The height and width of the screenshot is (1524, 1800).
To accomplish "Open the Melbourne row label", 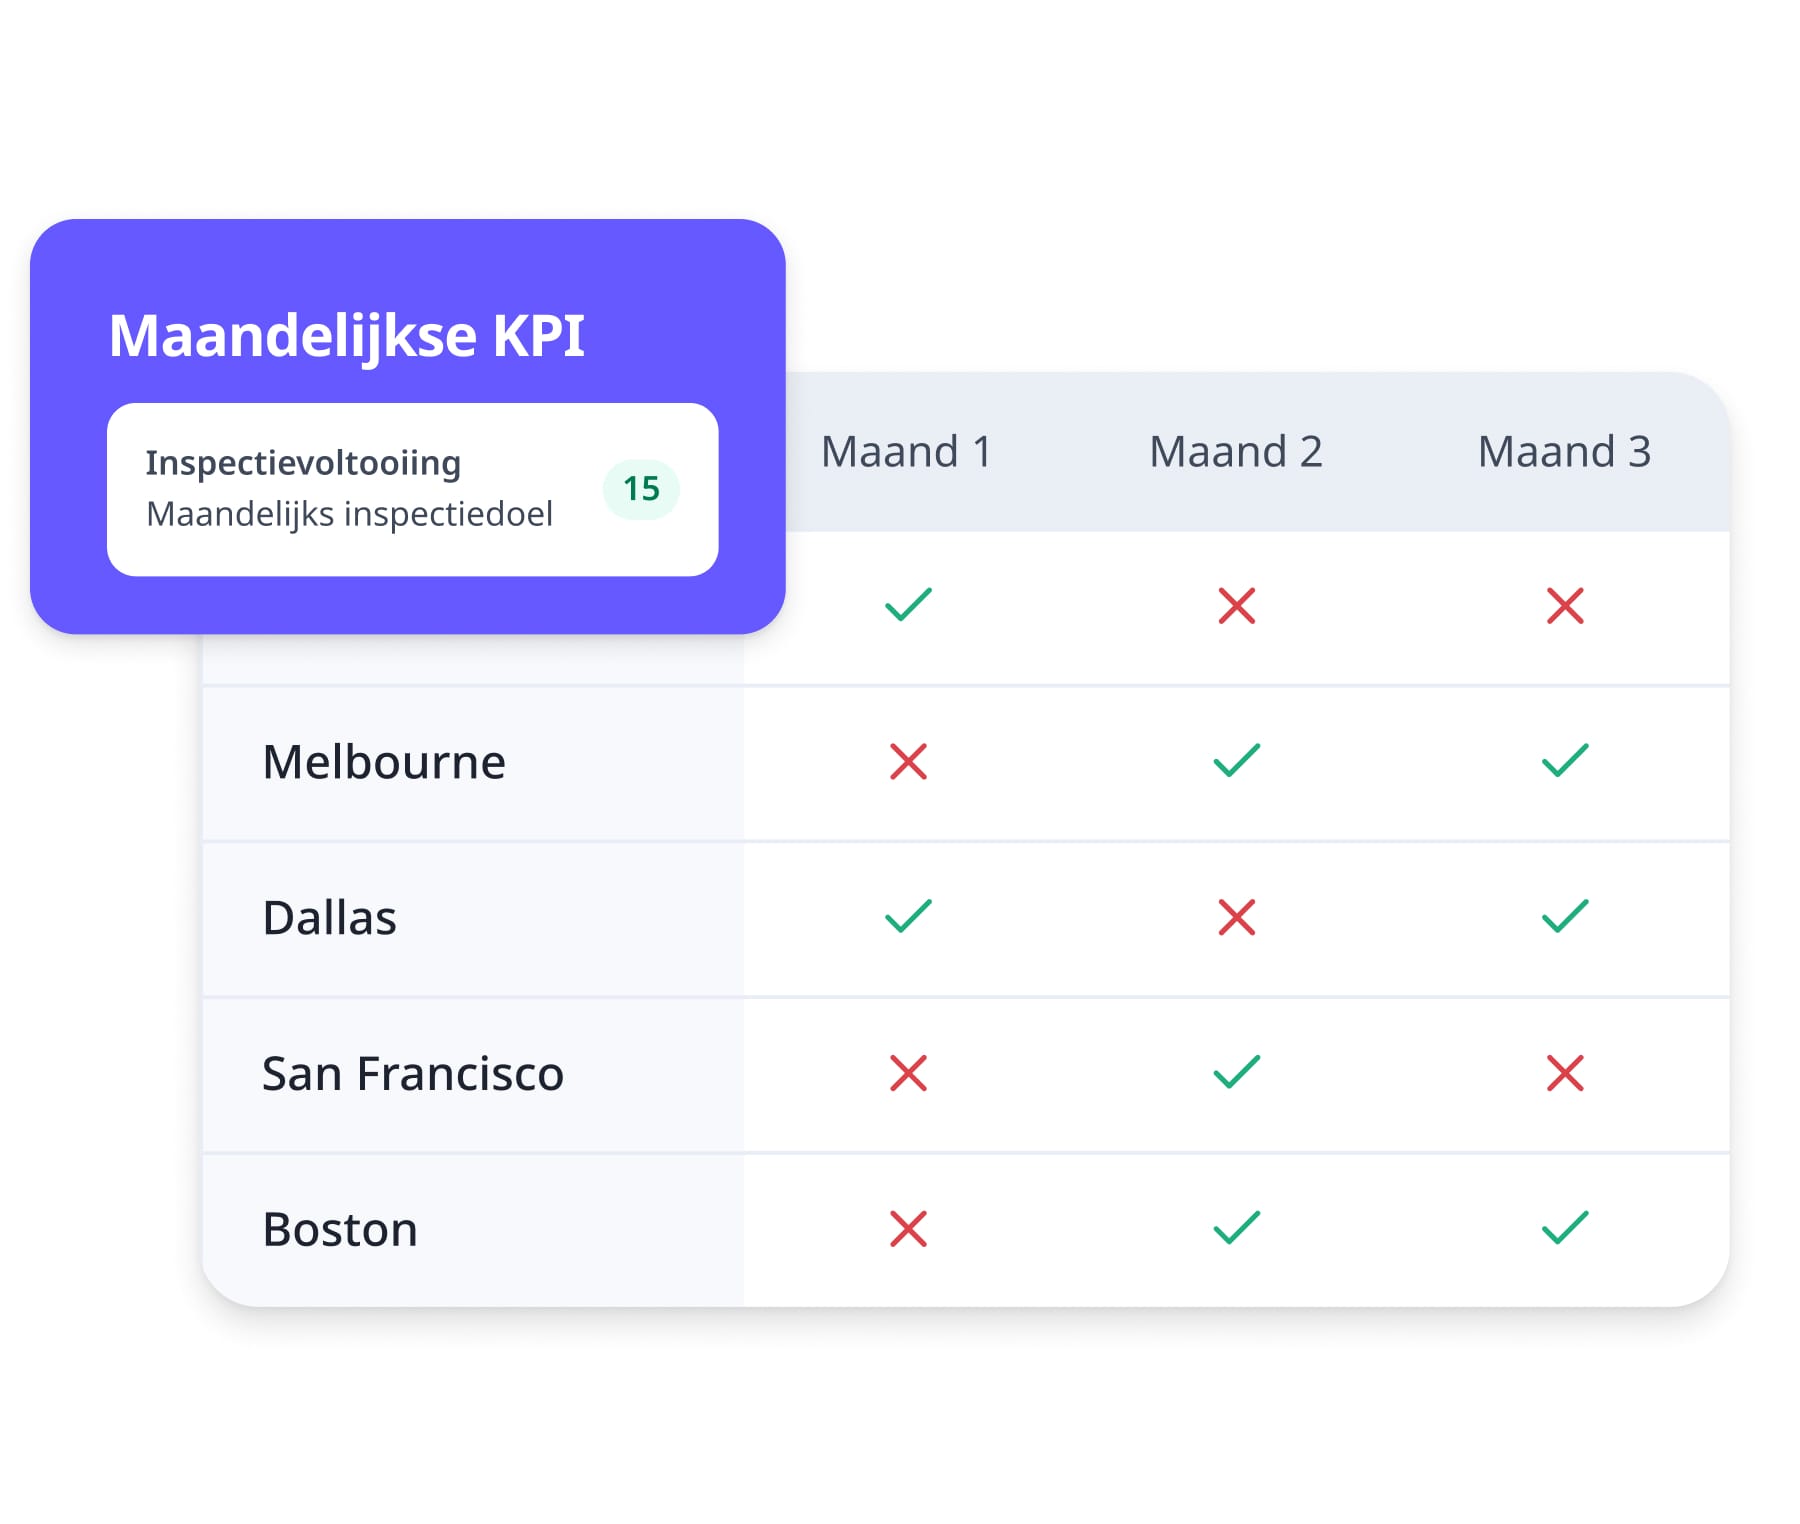I will point(384,762).
